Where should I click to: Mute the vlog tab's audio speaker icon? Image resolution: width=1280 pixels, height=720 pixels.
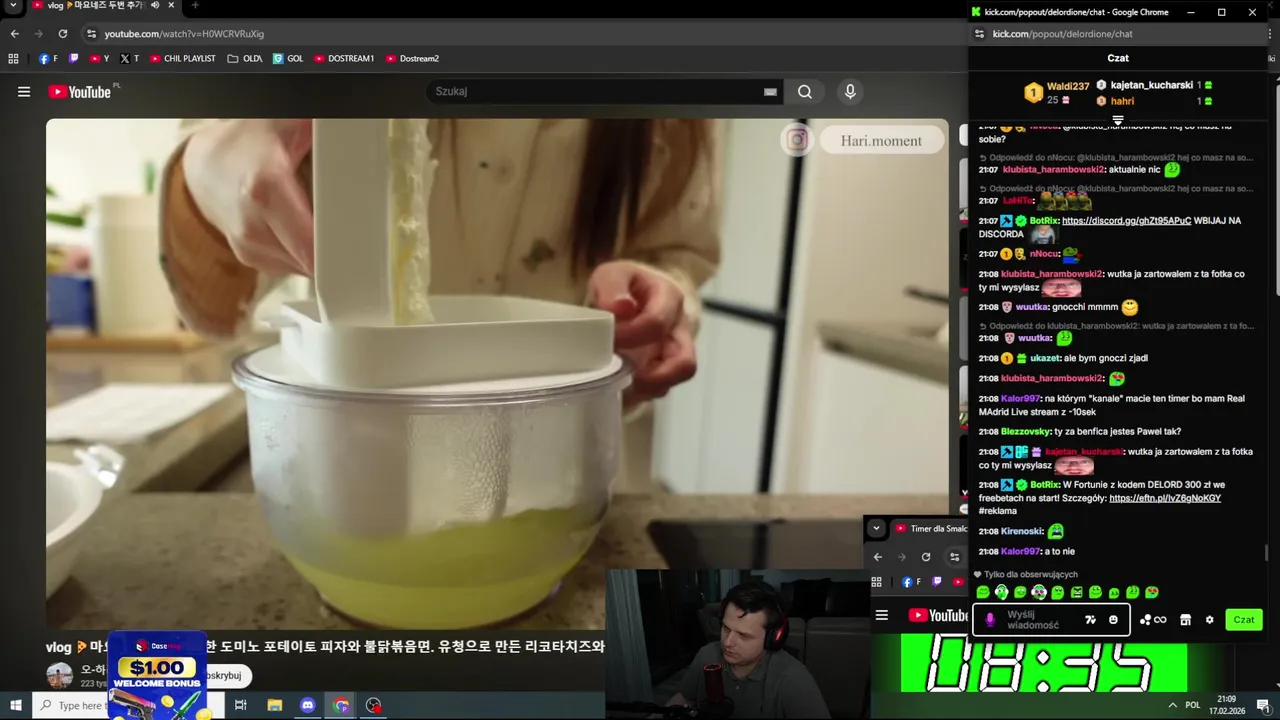pyautogui.click(x=155, y=6)
